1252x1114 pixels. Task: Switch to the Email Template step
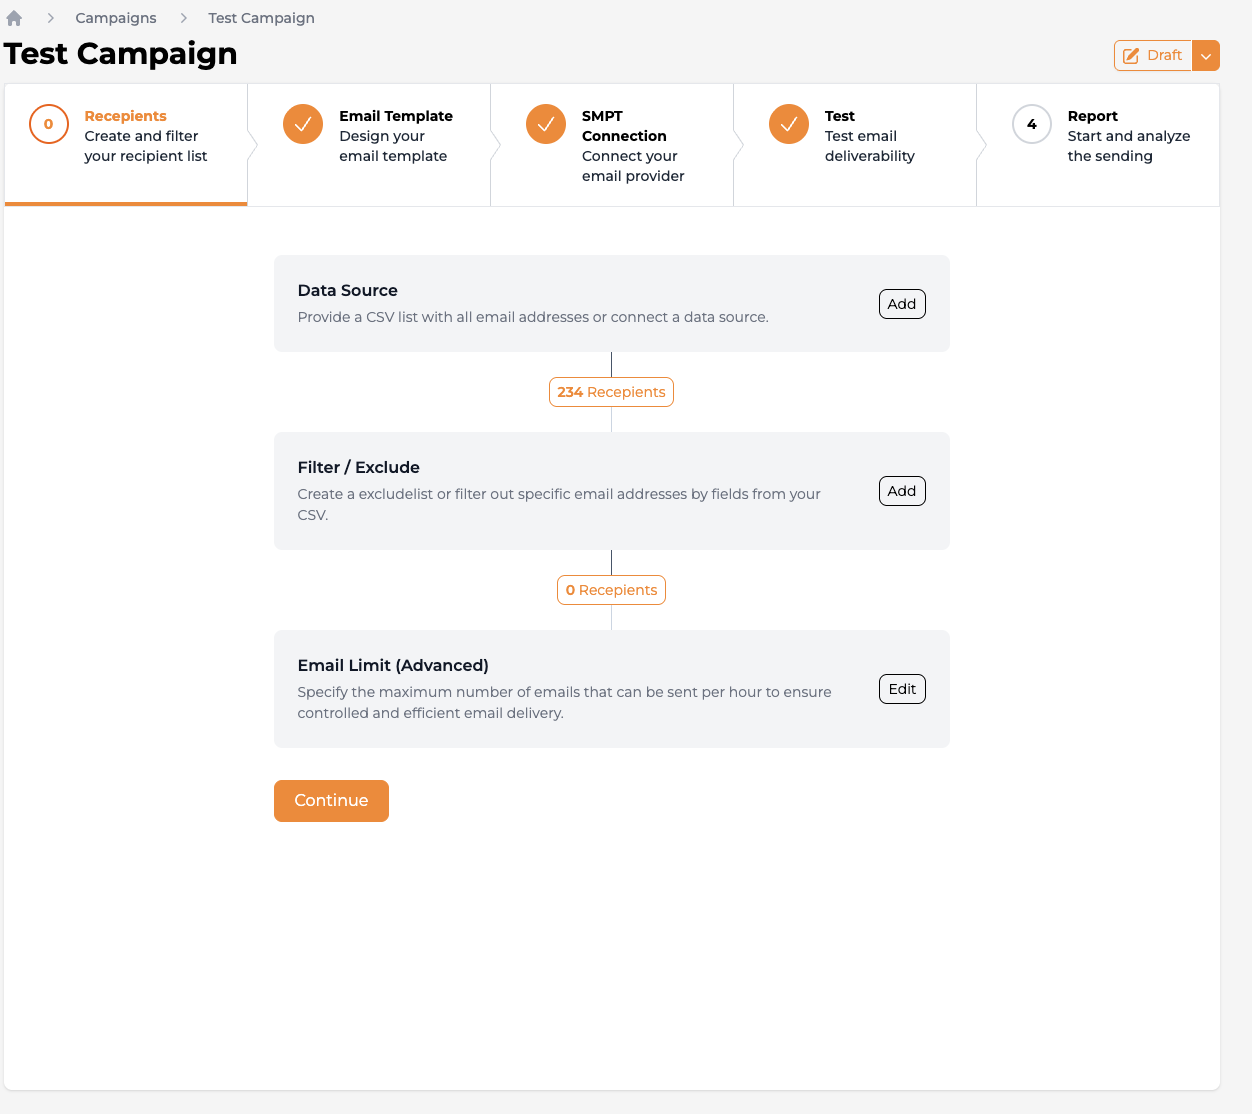point(395,136)
